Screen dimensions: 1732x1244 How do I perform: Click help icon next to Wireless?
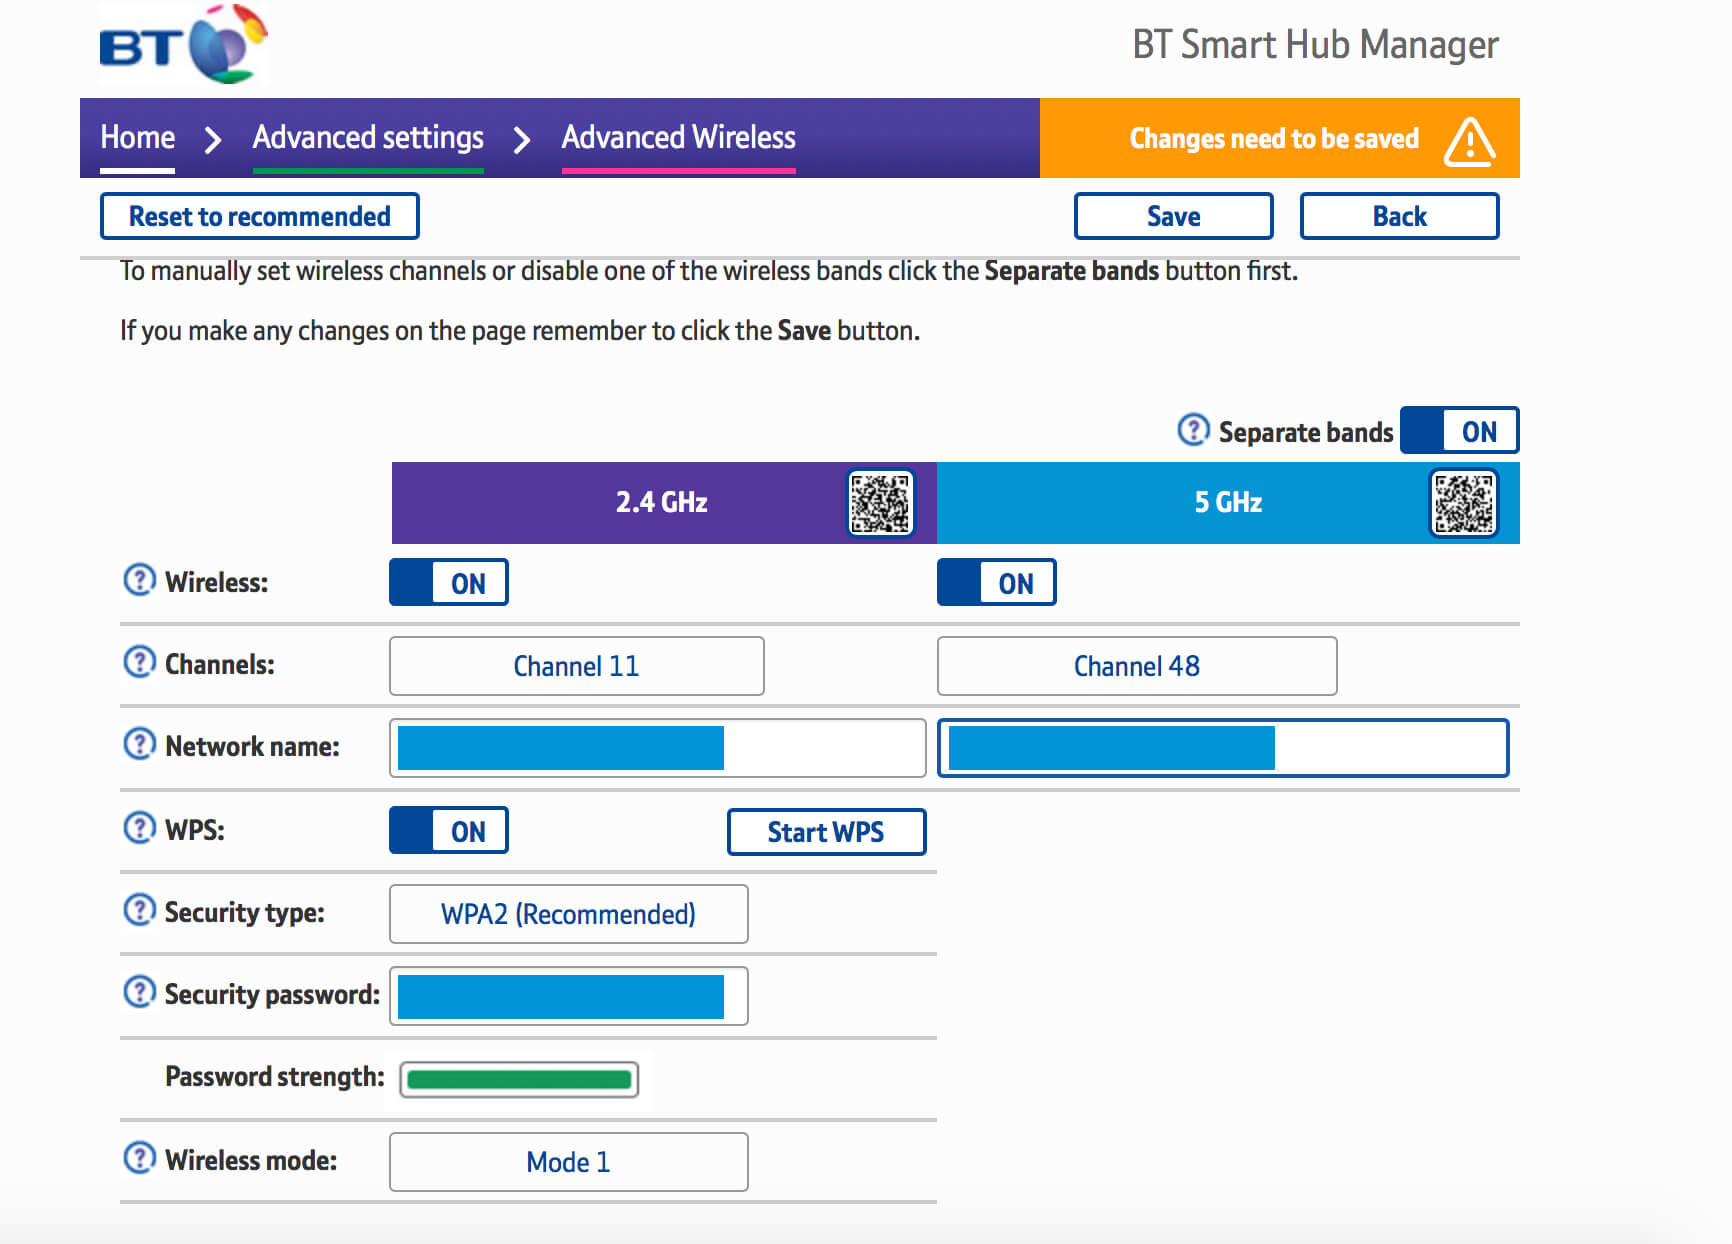coord(139,580)
